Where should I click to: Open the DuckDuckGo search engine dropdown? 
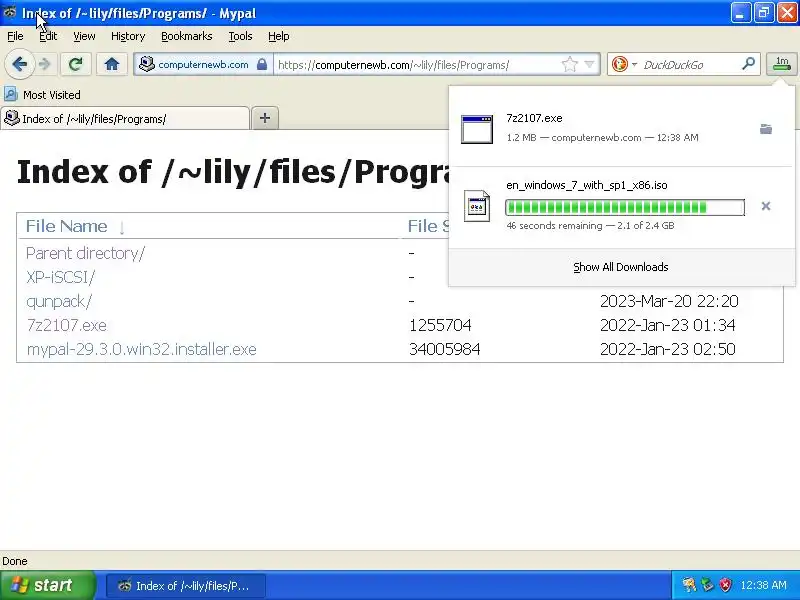click(x=634, y=65)
